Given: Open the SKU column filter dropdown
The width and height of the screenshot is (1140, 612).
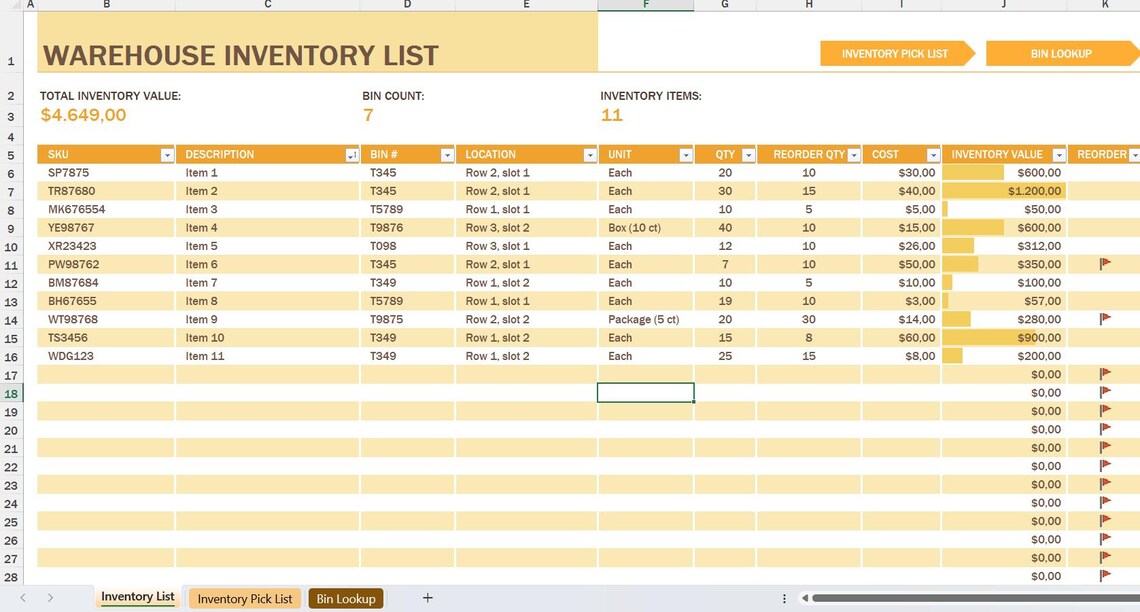Looking at the screenshot, I should (167, 154).
